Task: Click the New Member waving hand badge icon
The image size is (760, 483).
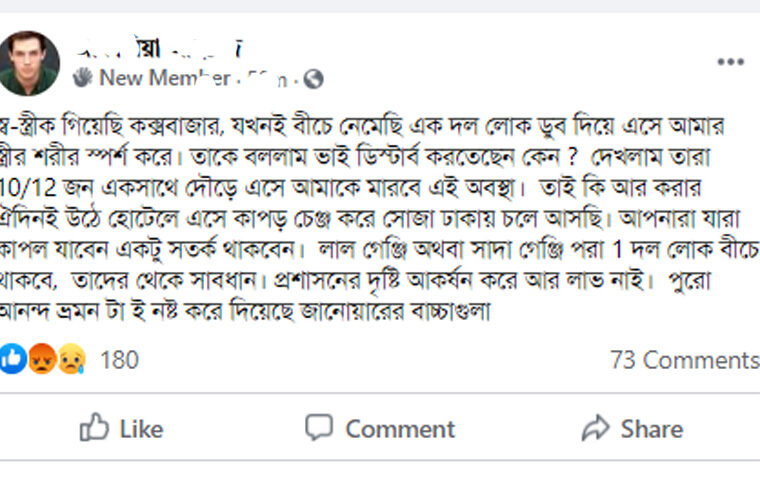Action: (x=83, y=77)
